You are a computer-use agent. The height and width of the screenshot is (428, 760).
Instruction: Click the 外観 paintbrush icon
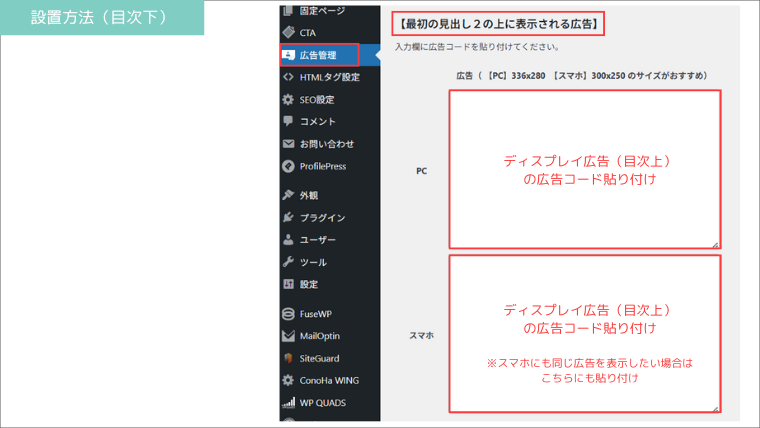288,195
